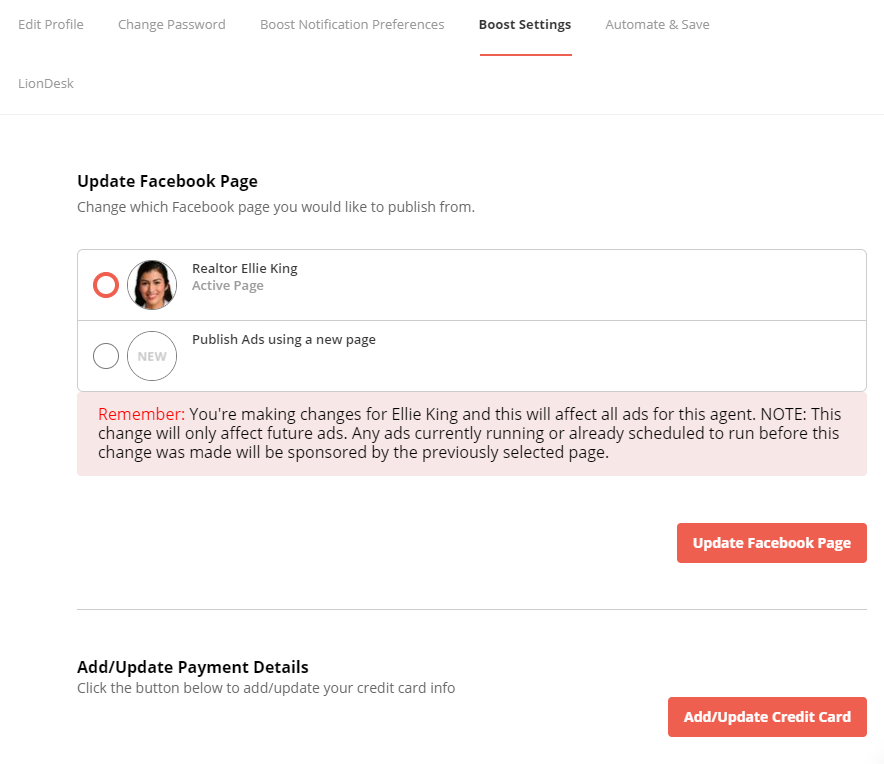Click Publish Ads using a new page text

tap(284, 339)
